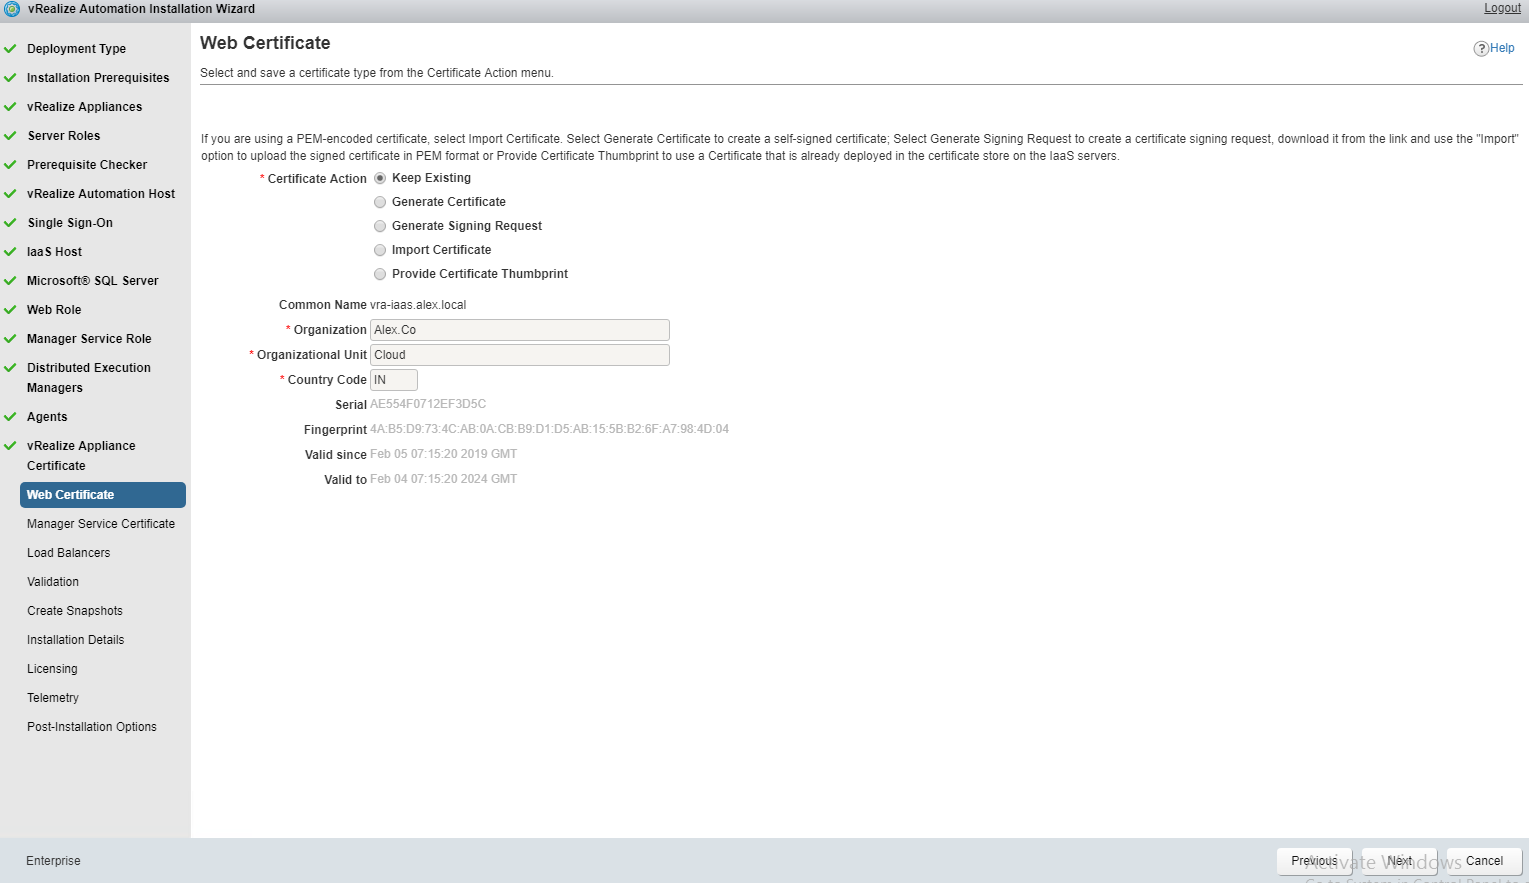Click the Help question mark icon
The width and height of the screenshot is (1529, 883).
1481,49
